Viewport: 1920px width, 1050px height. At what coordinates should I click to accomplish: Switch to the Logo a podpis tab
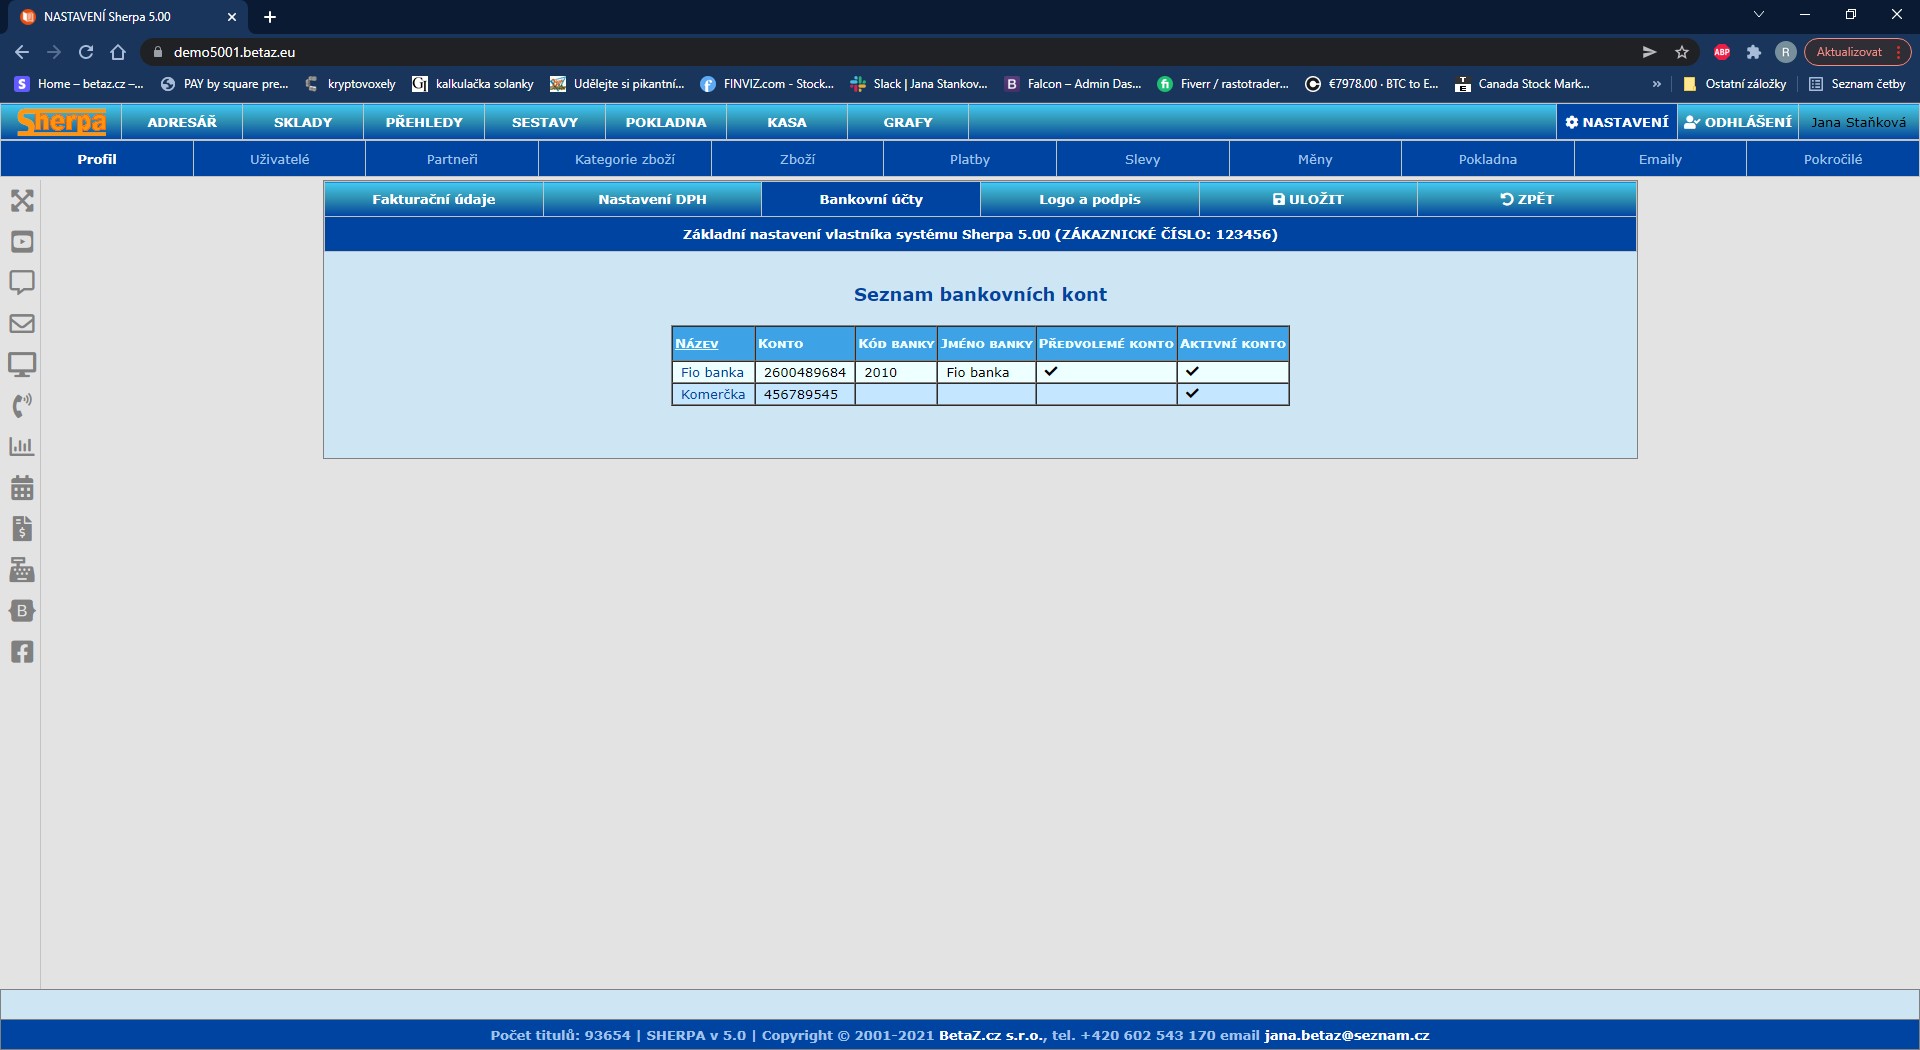coord(1089,199)
